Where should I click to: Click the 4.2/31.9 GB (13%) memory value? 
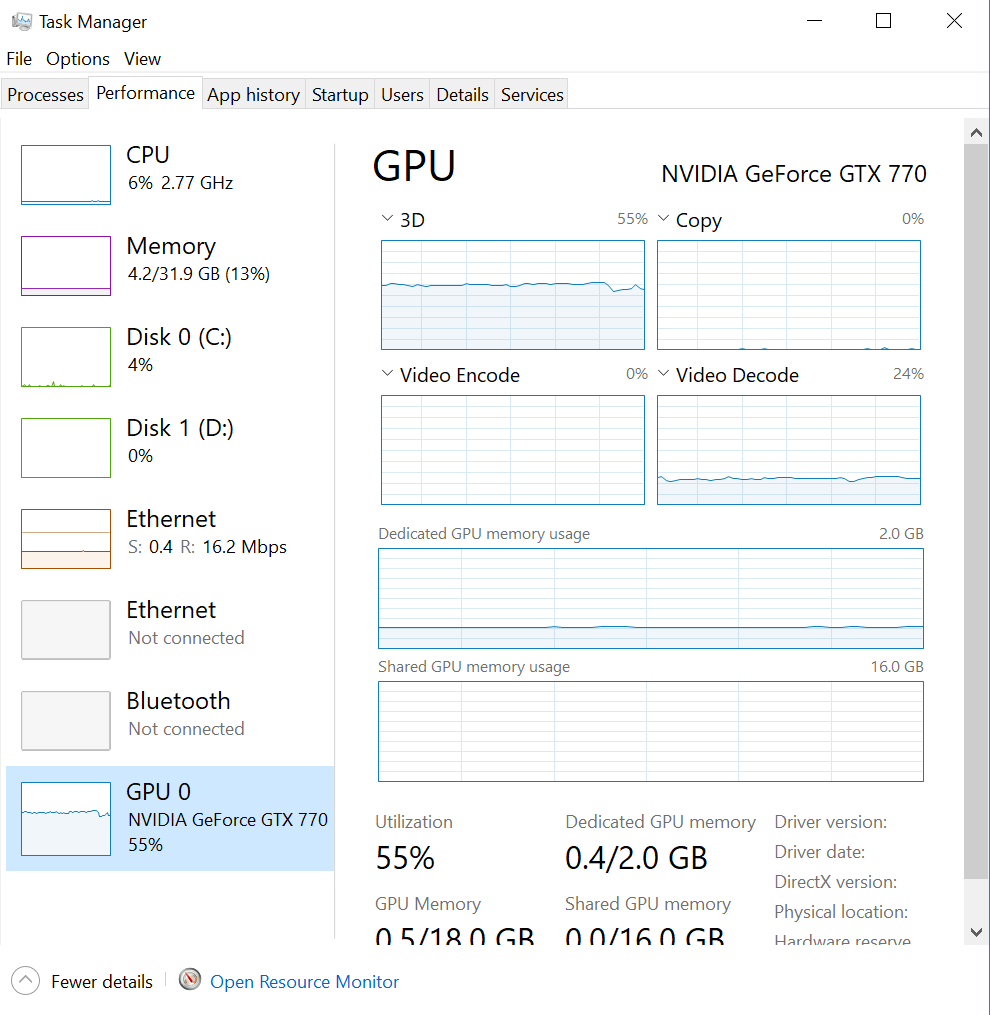pos(199,274)
